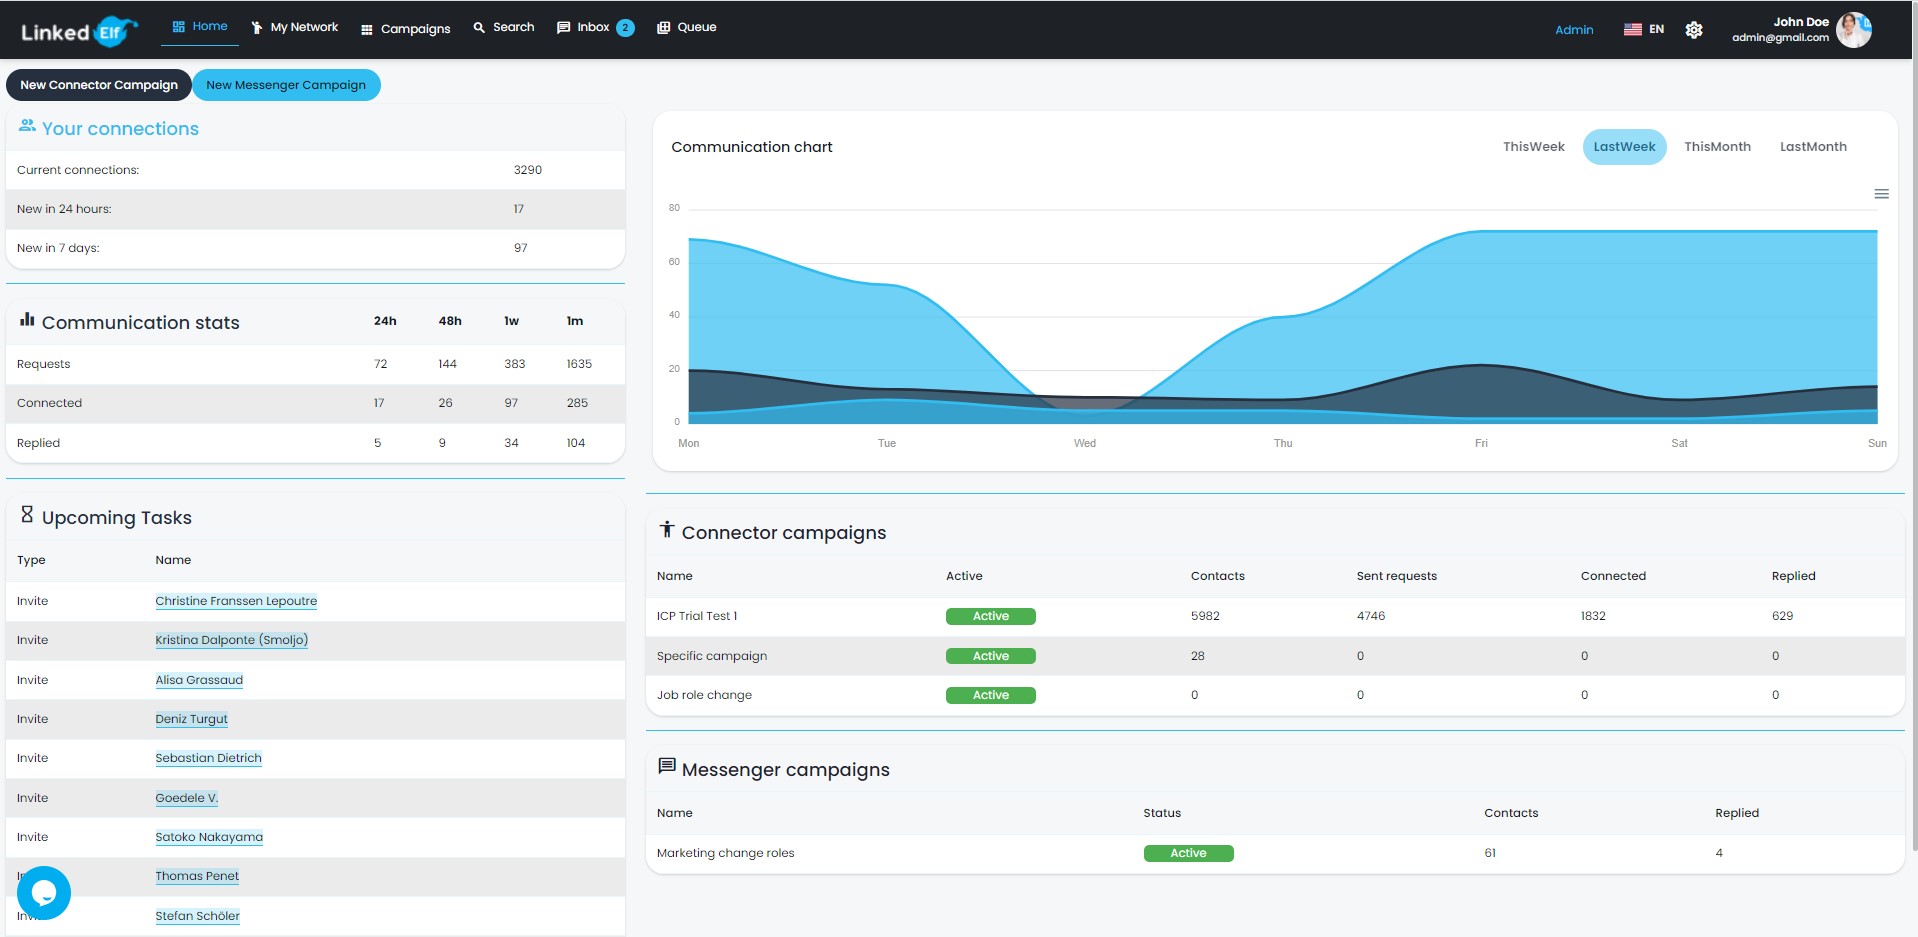Viewport: 1918px width, 937px height.
Task: Click John Doe's profile avatar
Action: pos(1853,30)
